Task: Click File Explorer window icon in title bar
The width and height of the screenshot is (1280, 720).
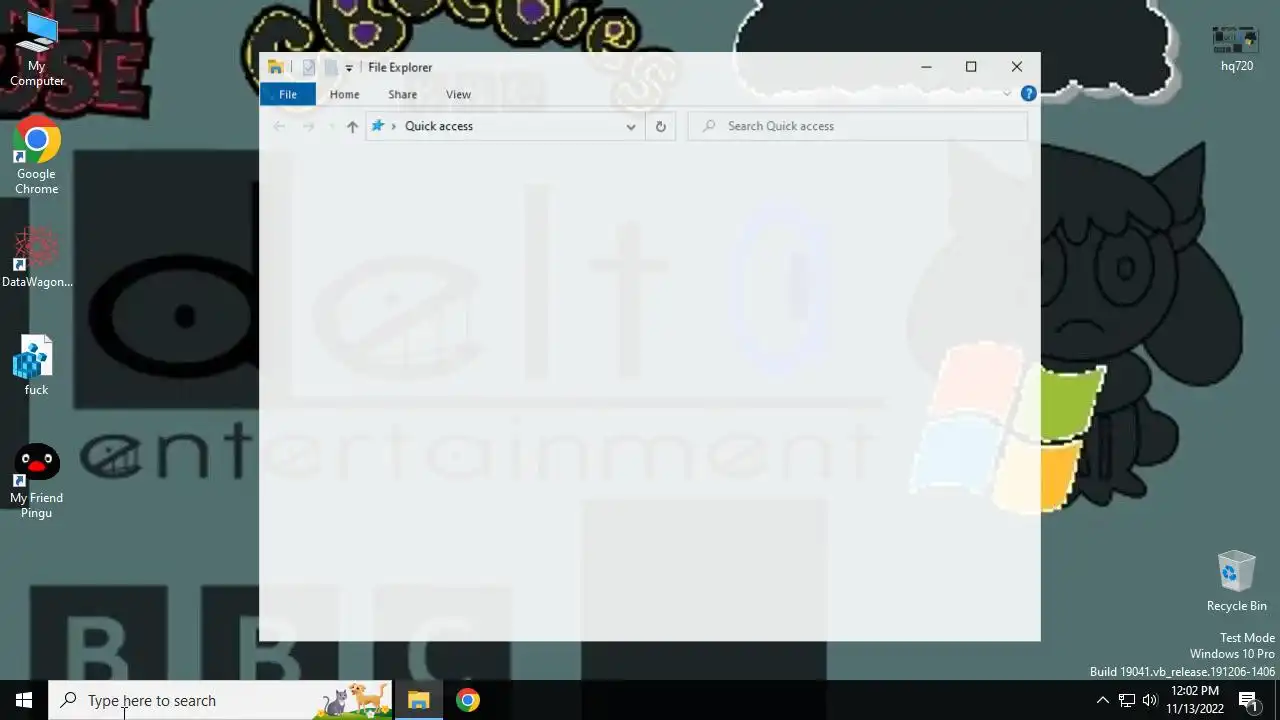Action: pos(276,67)
